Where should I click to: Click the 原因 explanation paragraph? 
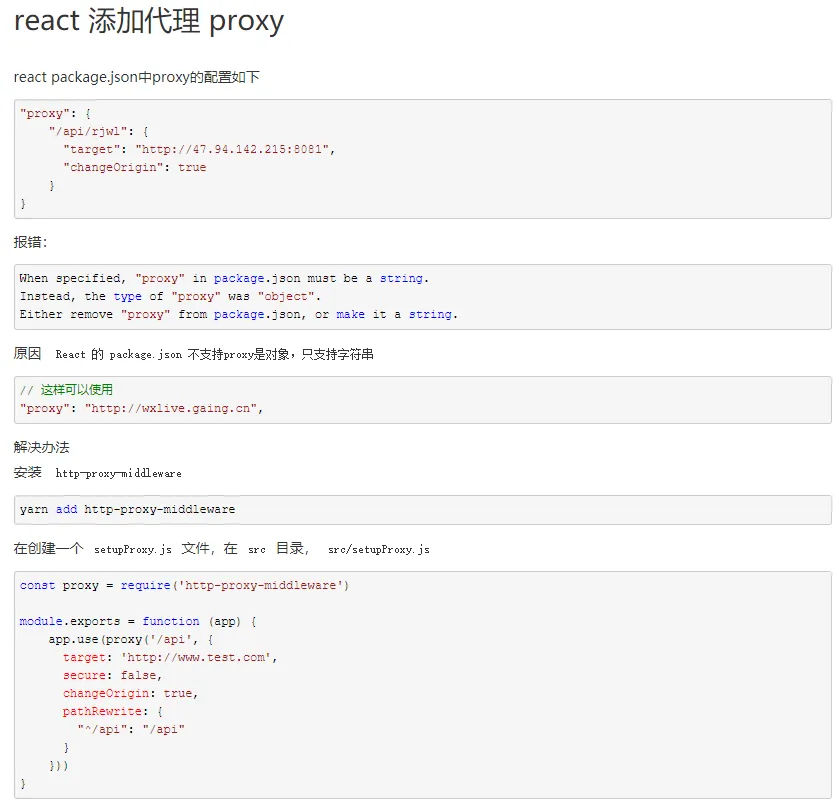click(x=193, y=354)
